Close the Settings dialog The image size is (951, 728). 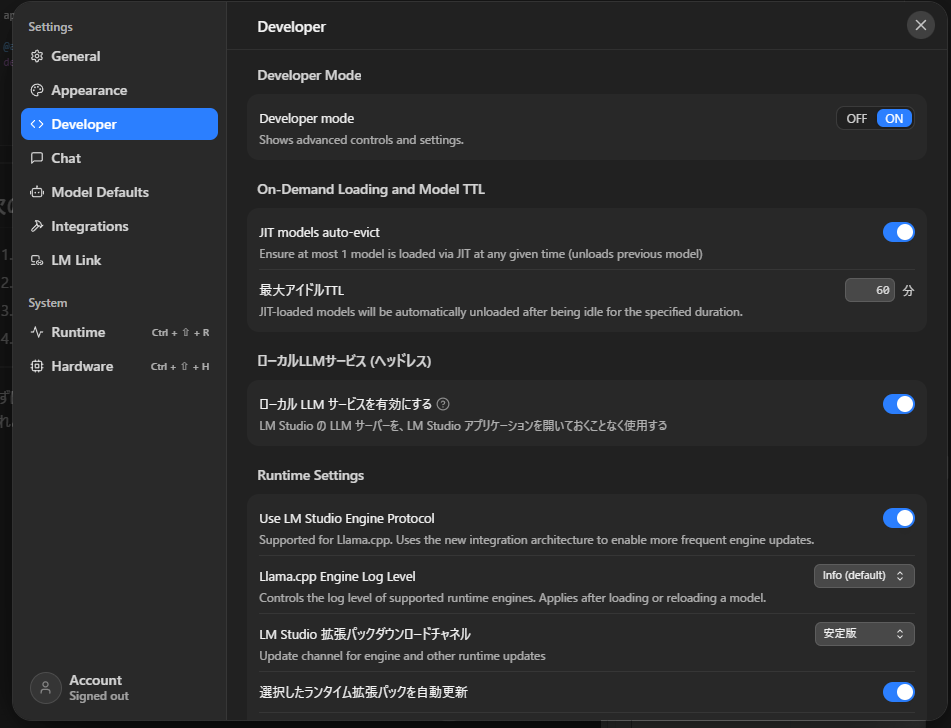point(920,25)
